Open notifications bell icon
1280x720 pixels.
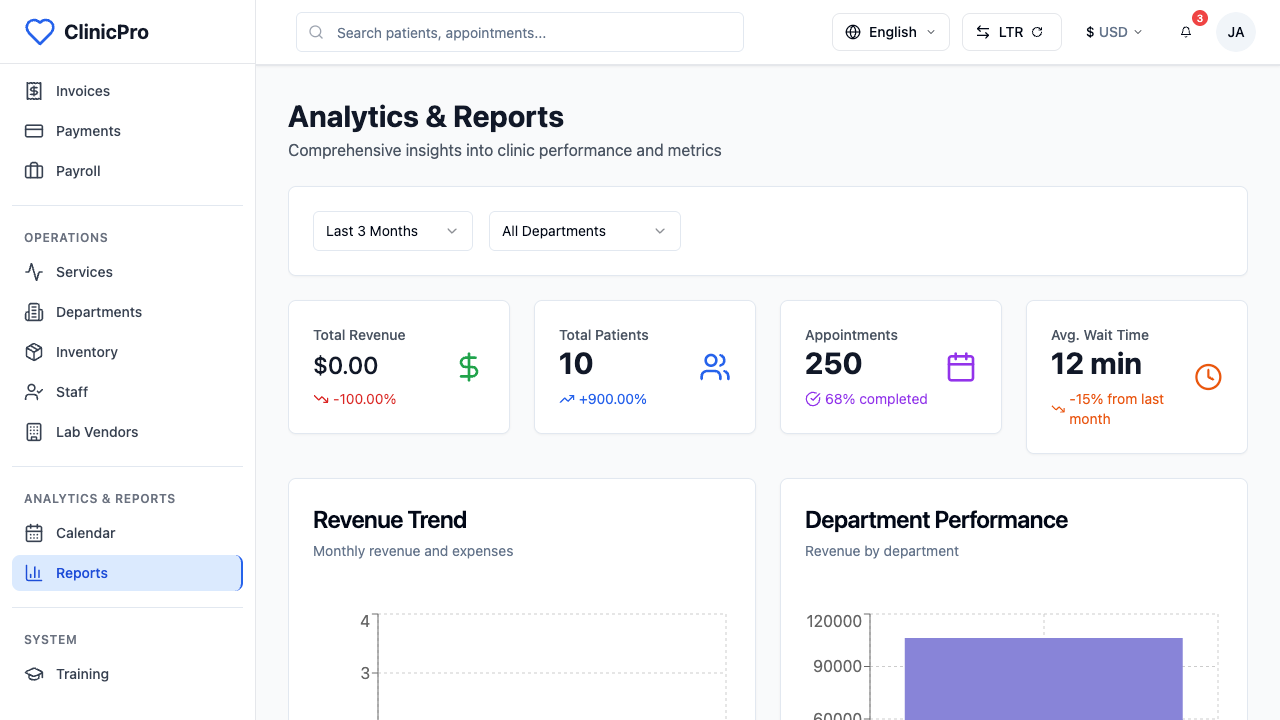tap(1186, 32)
